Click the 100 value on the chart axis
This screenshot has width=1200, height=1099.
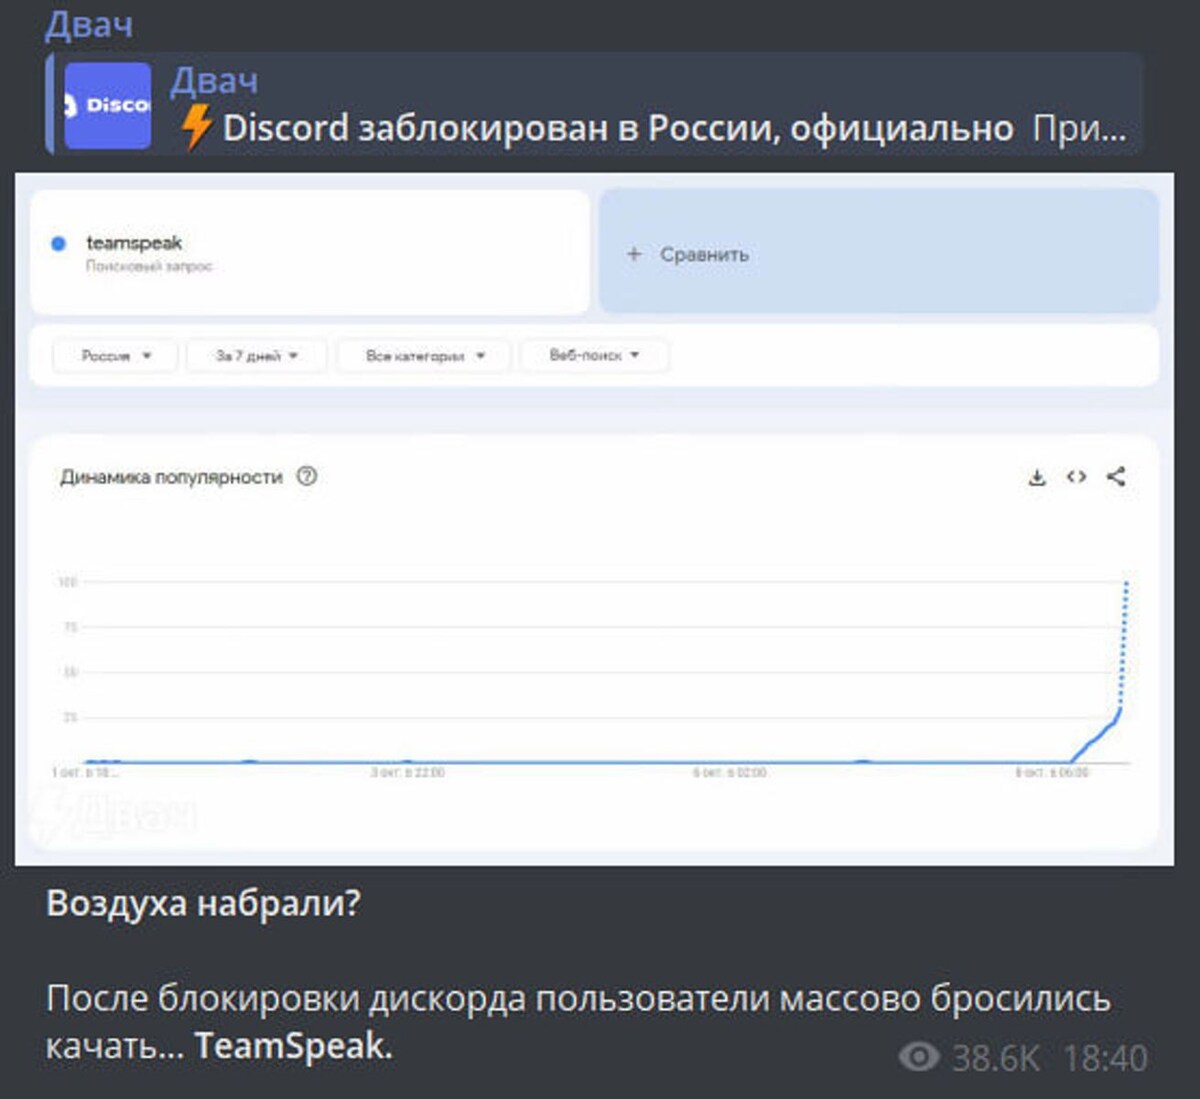67,582
